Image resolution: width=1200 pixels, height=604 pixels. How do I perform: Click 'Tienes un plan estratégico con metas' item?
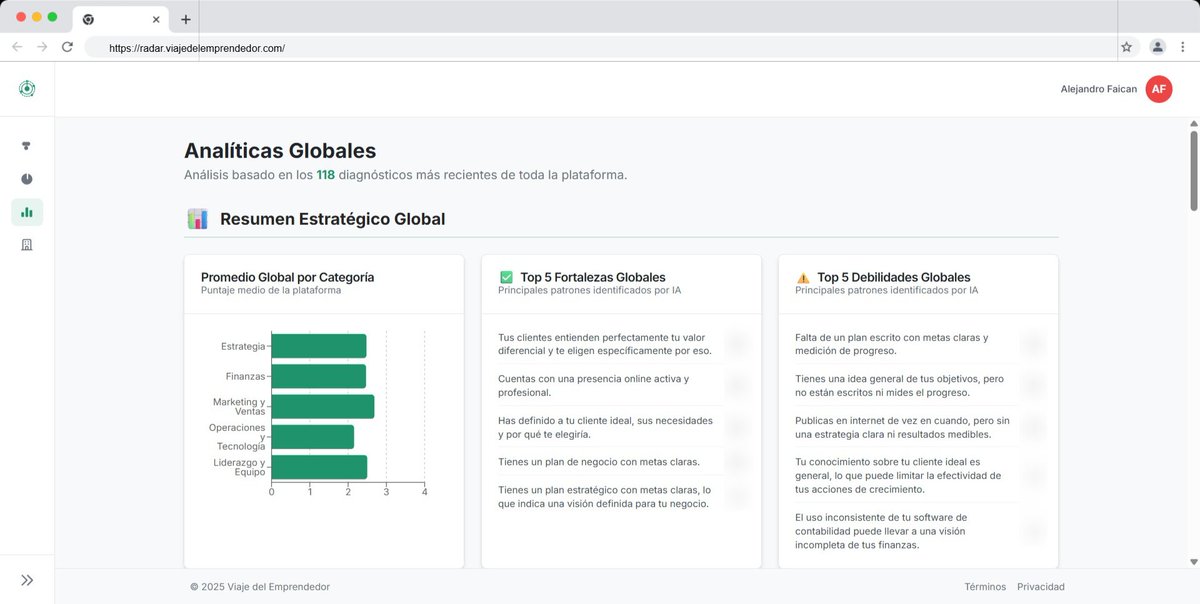tap(604, 496)
